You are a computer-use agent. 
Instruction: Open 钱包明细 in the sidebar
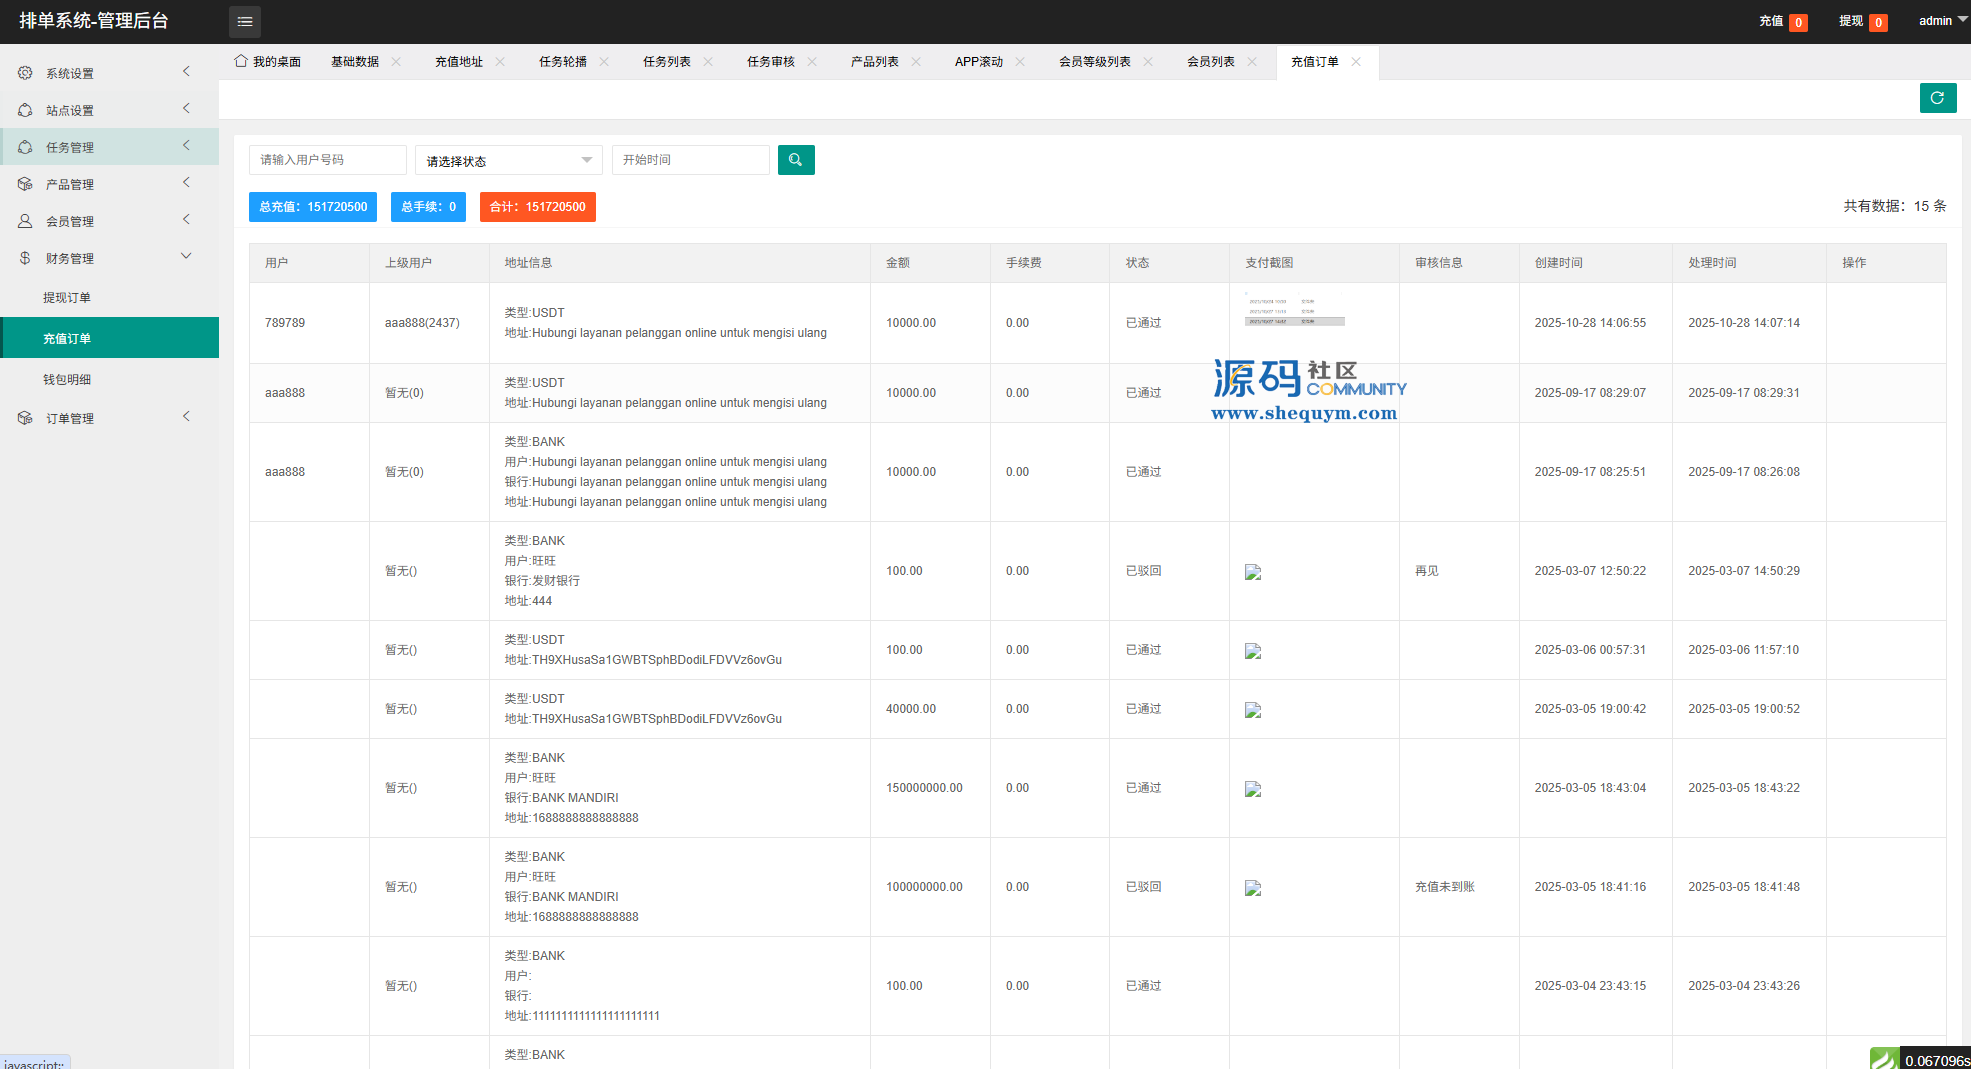67,380
